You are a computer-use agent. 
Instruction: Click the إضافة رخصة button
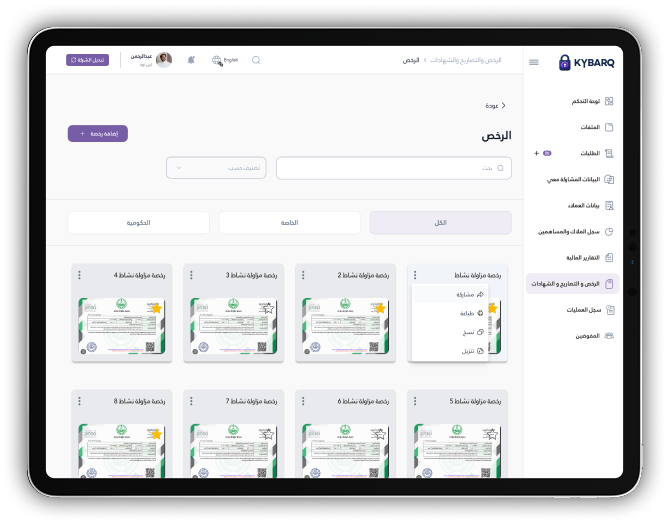(x=98, y=133)
